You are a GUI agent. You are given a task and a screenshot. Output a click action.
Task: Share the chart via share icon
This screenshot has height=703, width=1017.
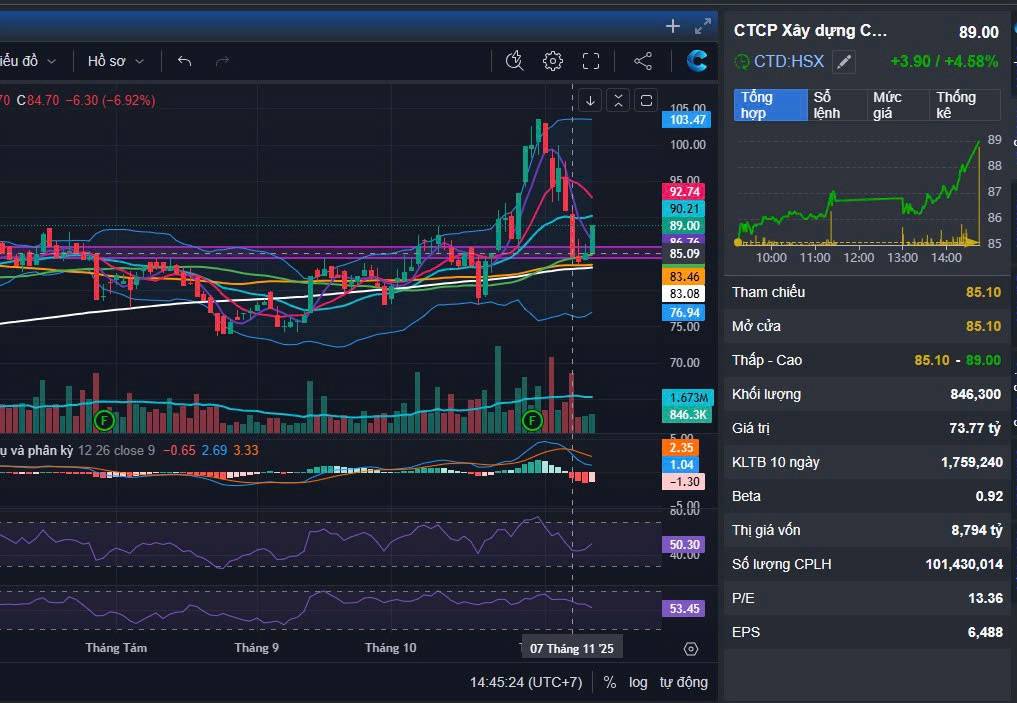click(643, 61)
